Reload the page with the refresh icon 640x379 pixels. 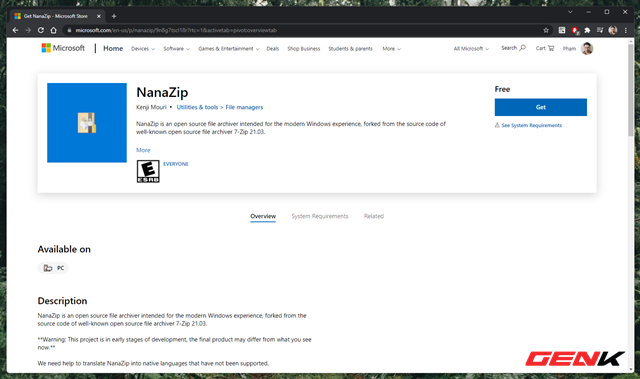tap(41, 30)
